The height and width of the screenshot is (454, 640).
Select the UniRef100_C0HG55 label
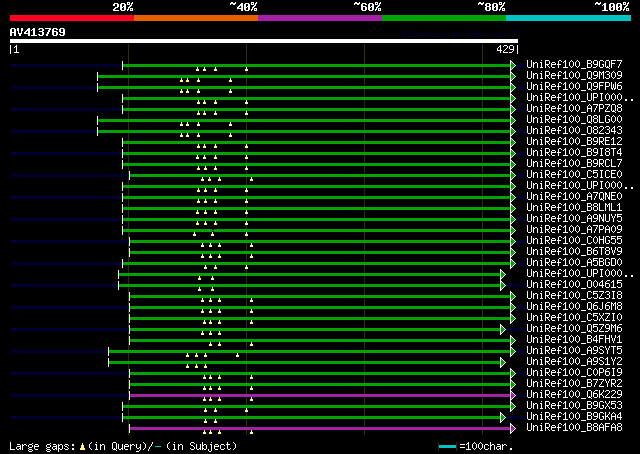tap(574, 241)
